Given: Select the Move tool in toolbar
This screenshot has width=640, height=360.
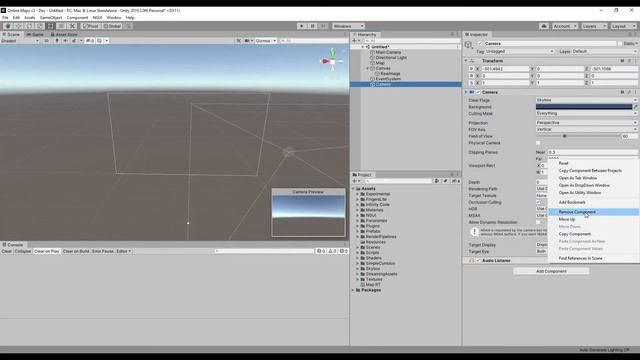Looking at the screenshot, I should [18, 26].
